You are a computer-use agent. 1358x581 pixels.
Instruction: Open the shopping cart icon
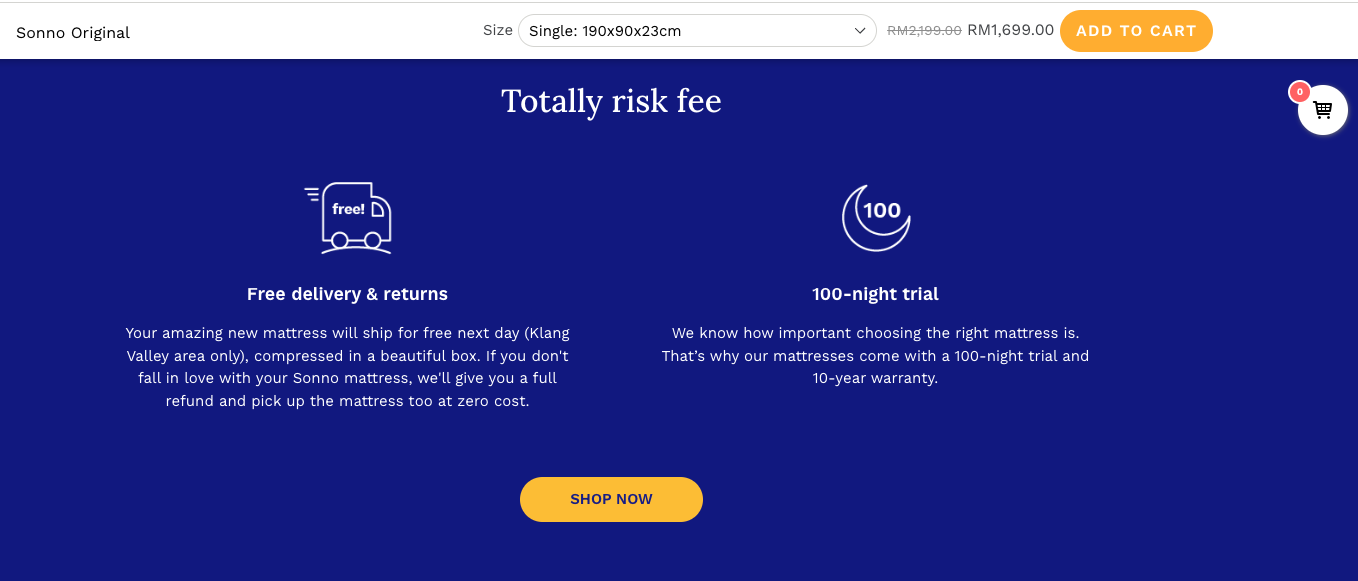pos(1322,110)
